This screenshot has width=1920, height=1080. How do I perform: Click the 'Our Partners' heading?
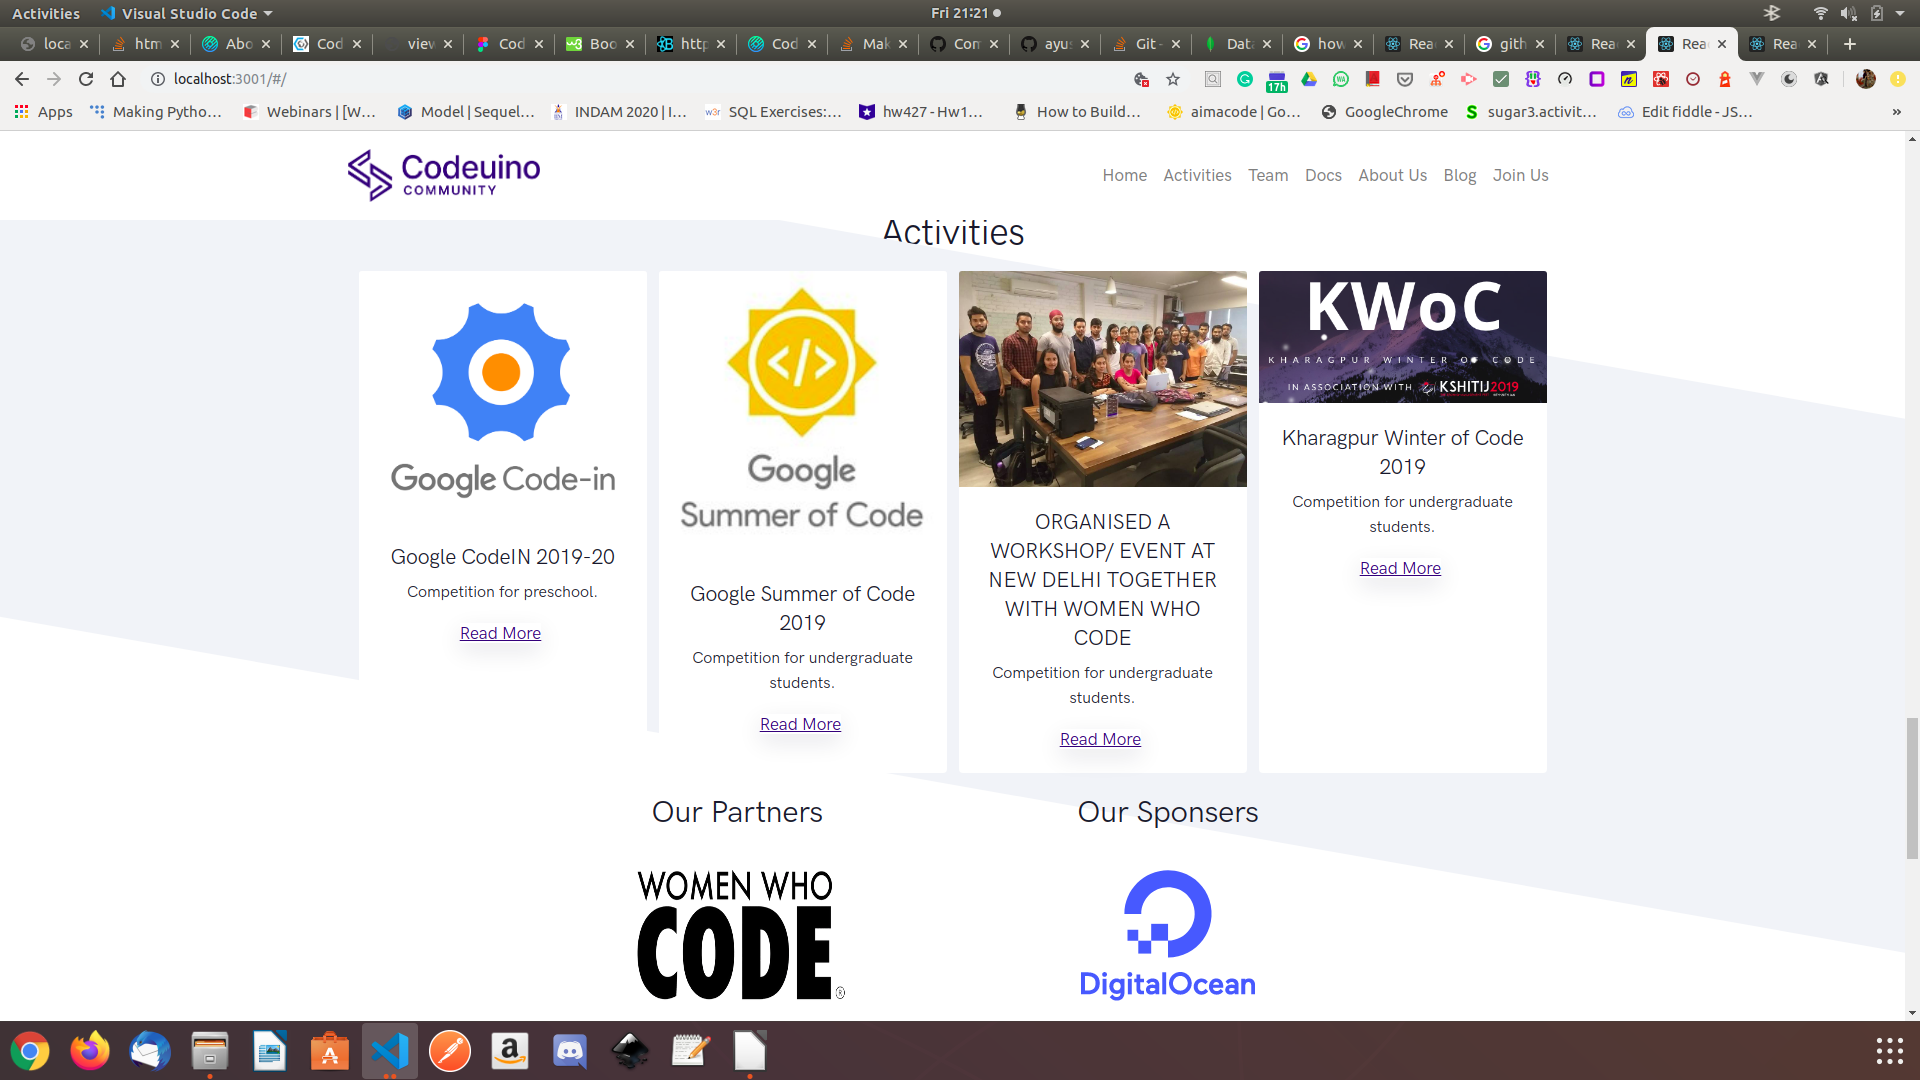point(737,812)
